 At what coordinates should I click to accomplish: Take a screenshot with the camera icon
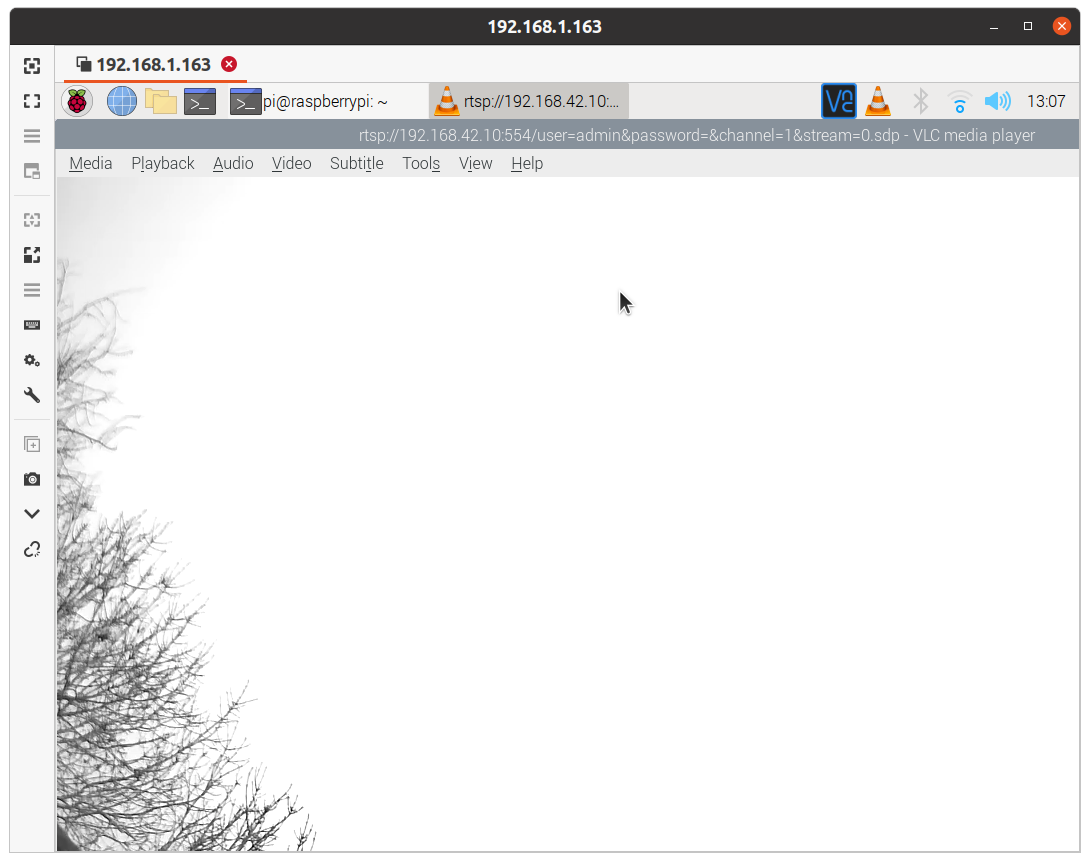(32, 479)
